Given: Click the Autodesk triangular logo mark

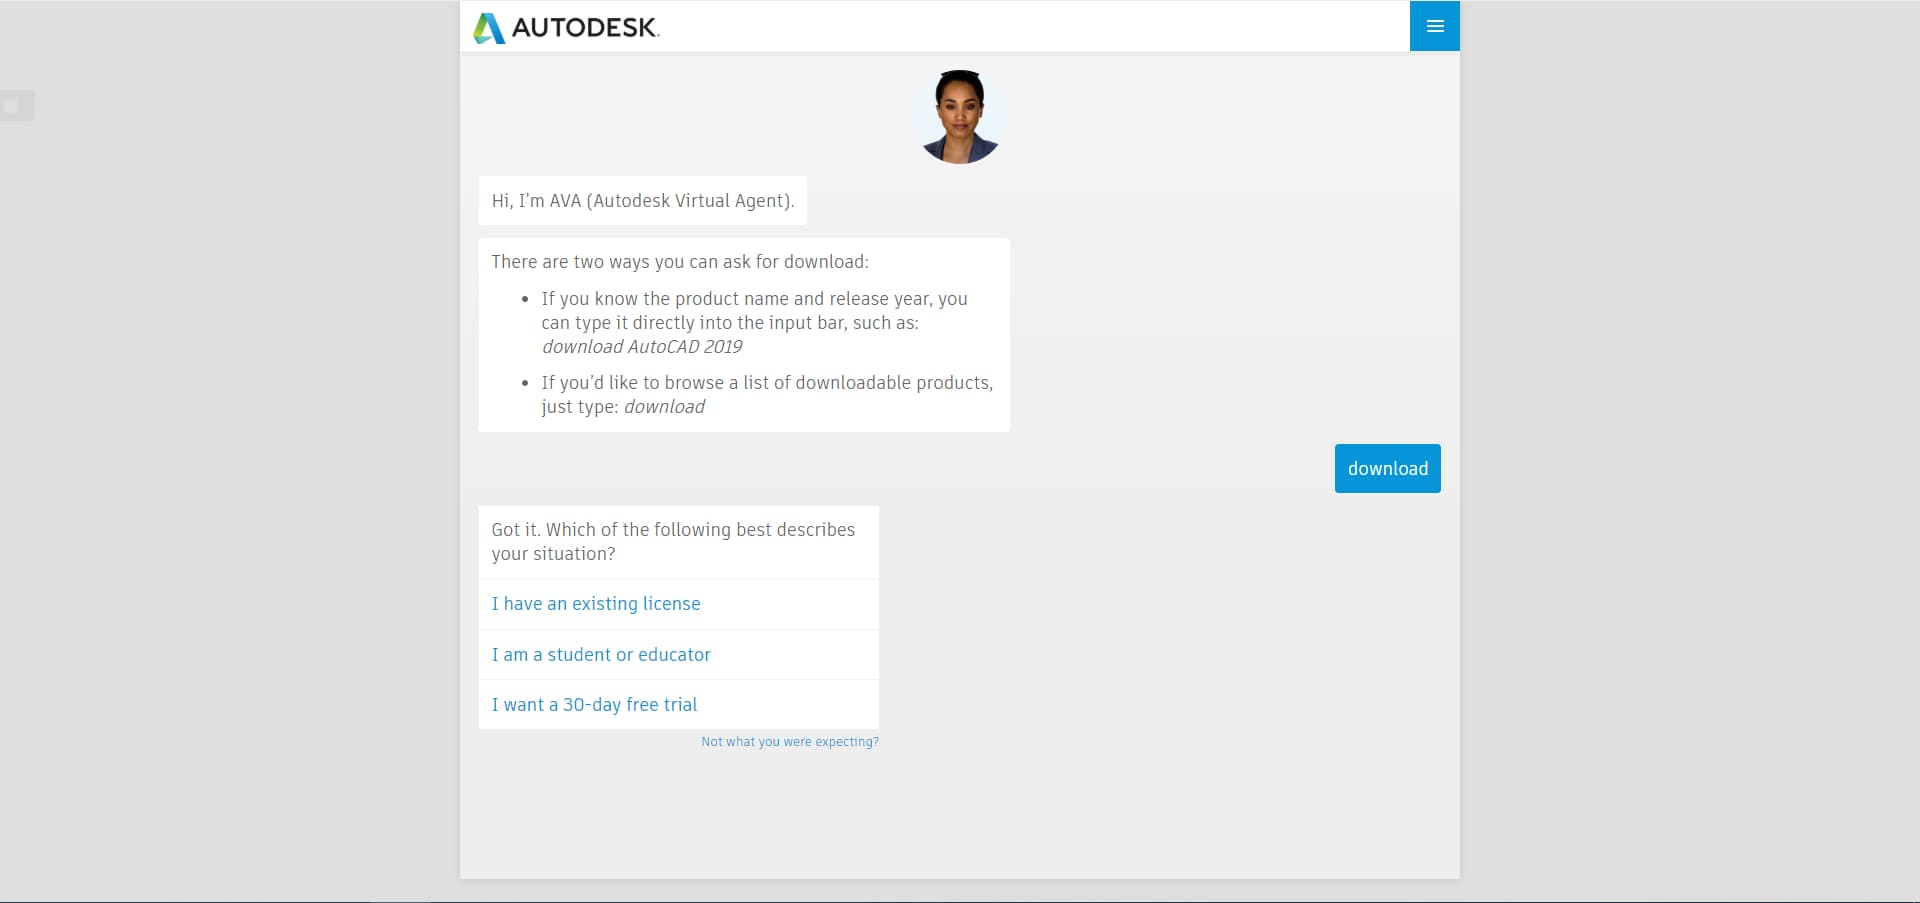Looking at the screenshot, I should click(488, 28).
